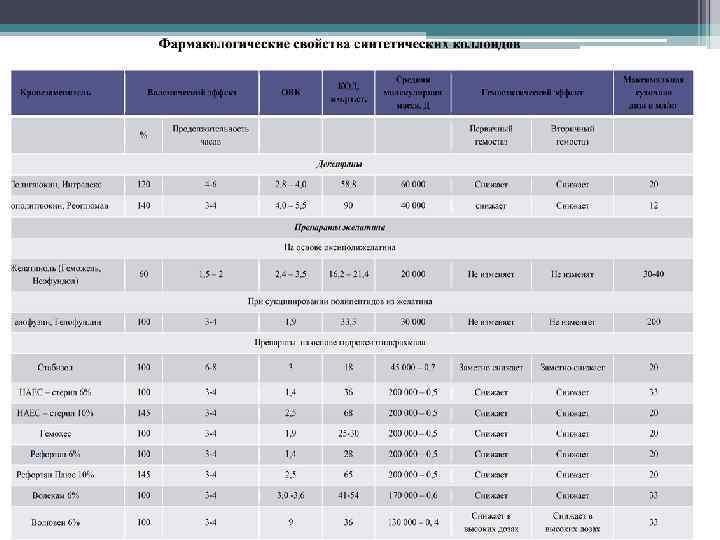Click the "130 000 – 0,4" molecular mass cell
The height and width of the screenshot is (540, 720).
coord(413,523)
